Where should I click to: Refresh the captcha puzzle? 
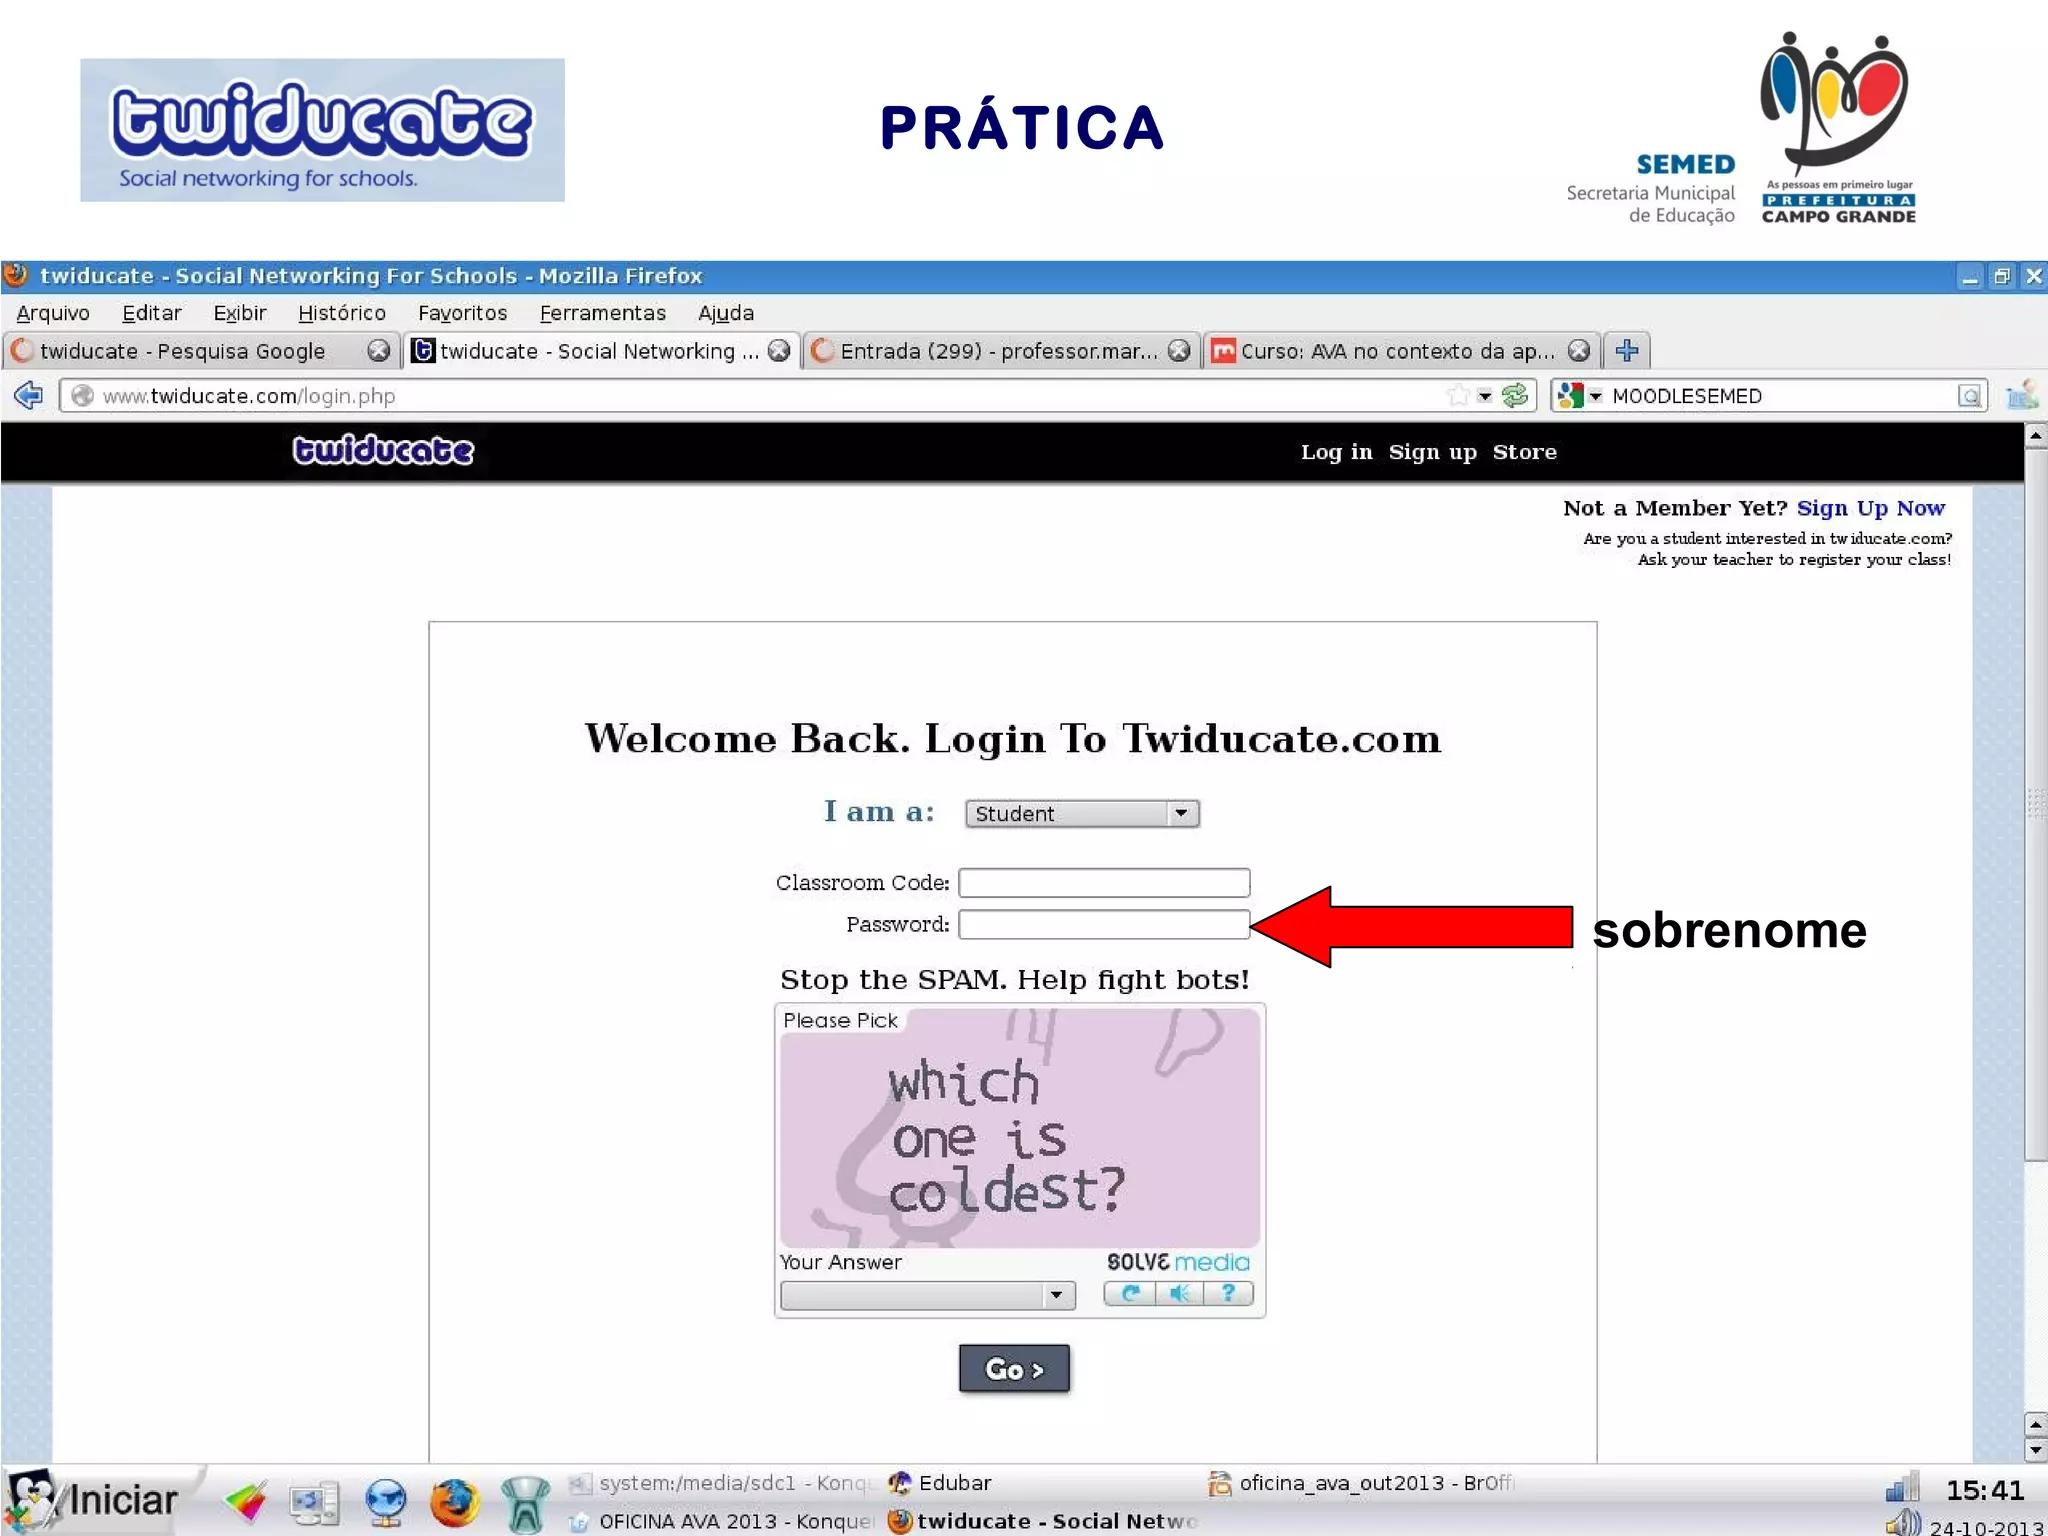pos(1130,1294)
